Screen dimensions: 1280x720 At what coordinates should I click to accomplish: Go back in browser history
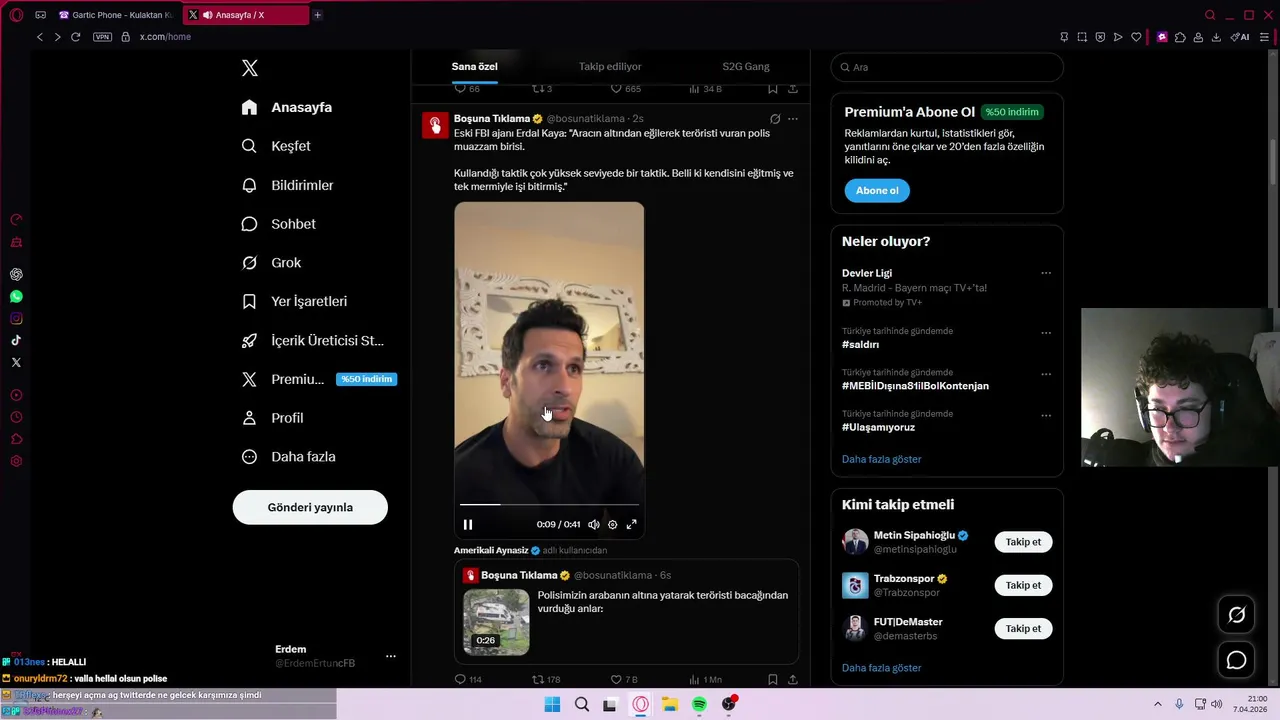coord(40,37)
